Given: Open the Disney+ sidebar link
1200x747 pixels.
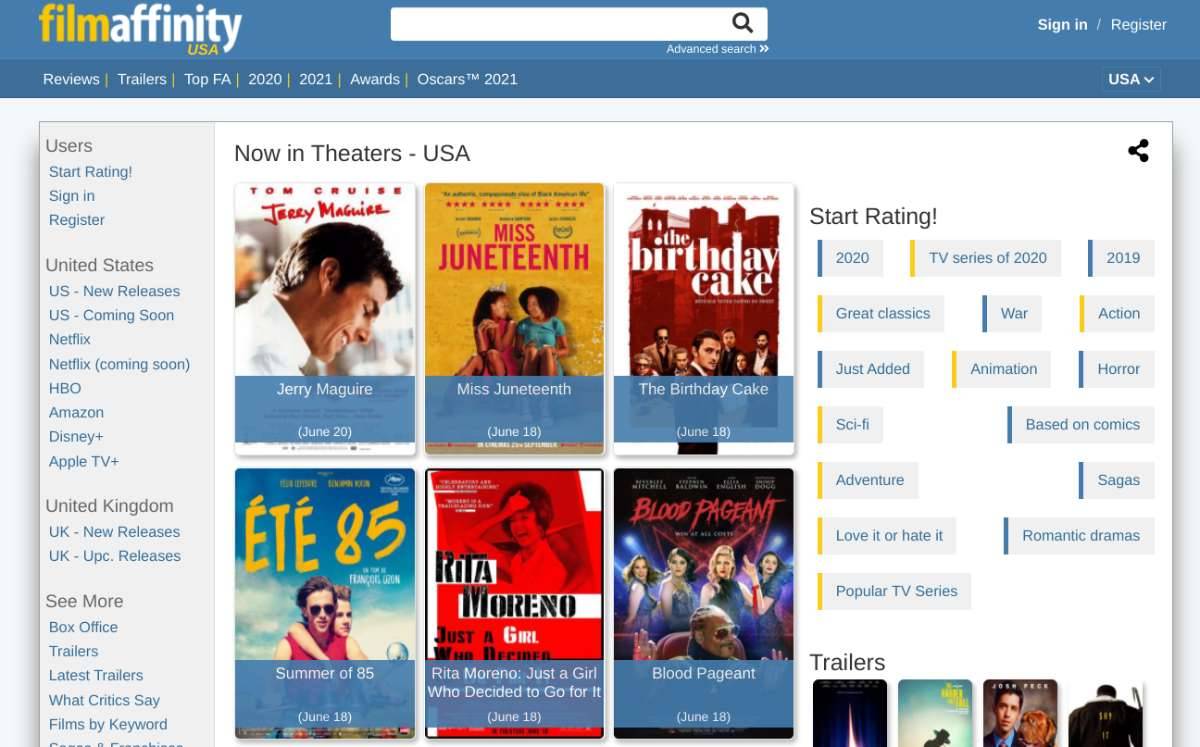Looking at the screenshot, I should tap(76, 436).
